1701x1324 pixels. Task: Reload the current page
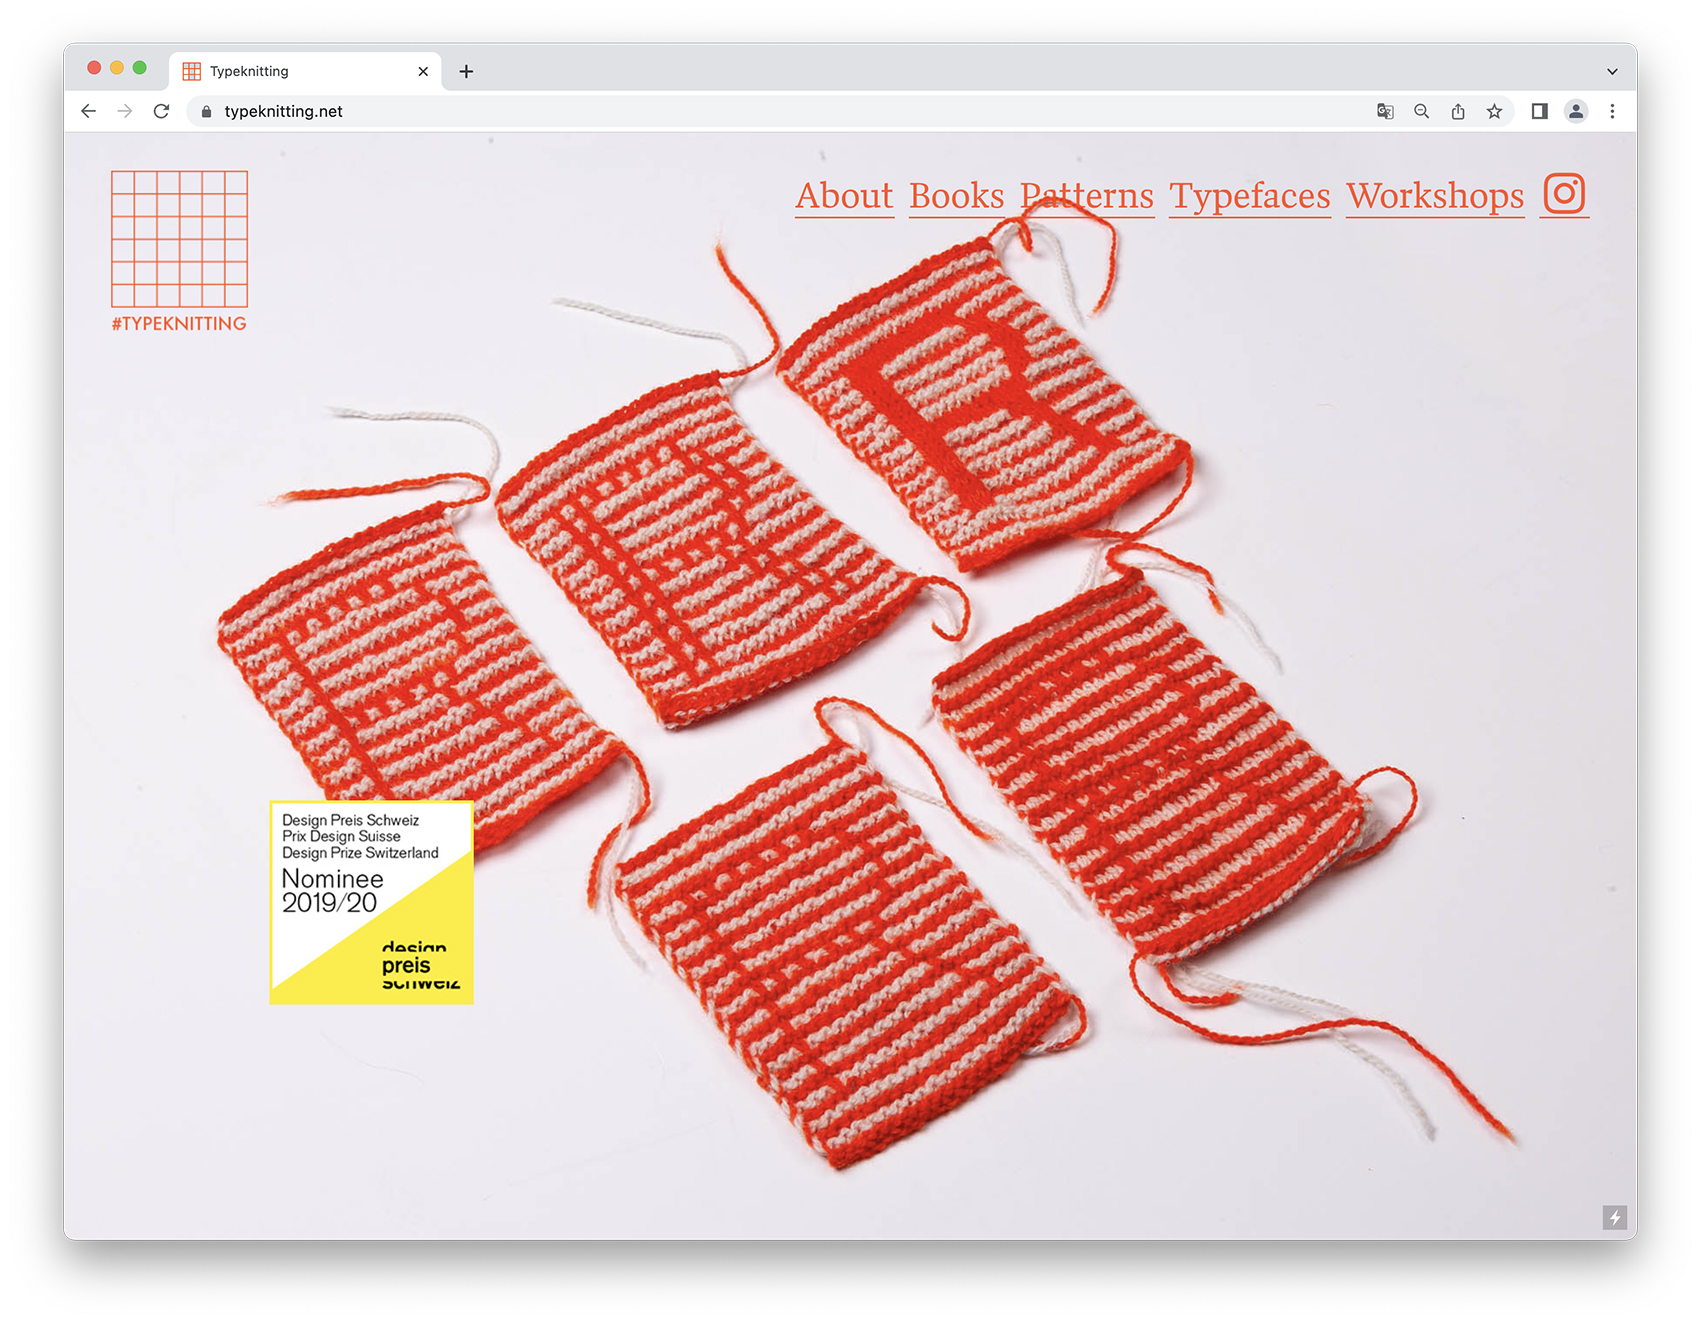[161, 111]
